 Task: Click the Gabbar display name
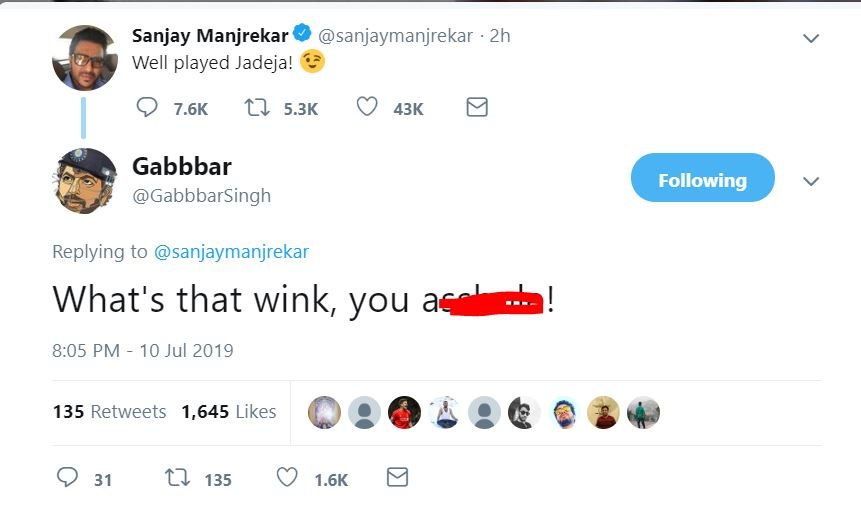[182, 166]
